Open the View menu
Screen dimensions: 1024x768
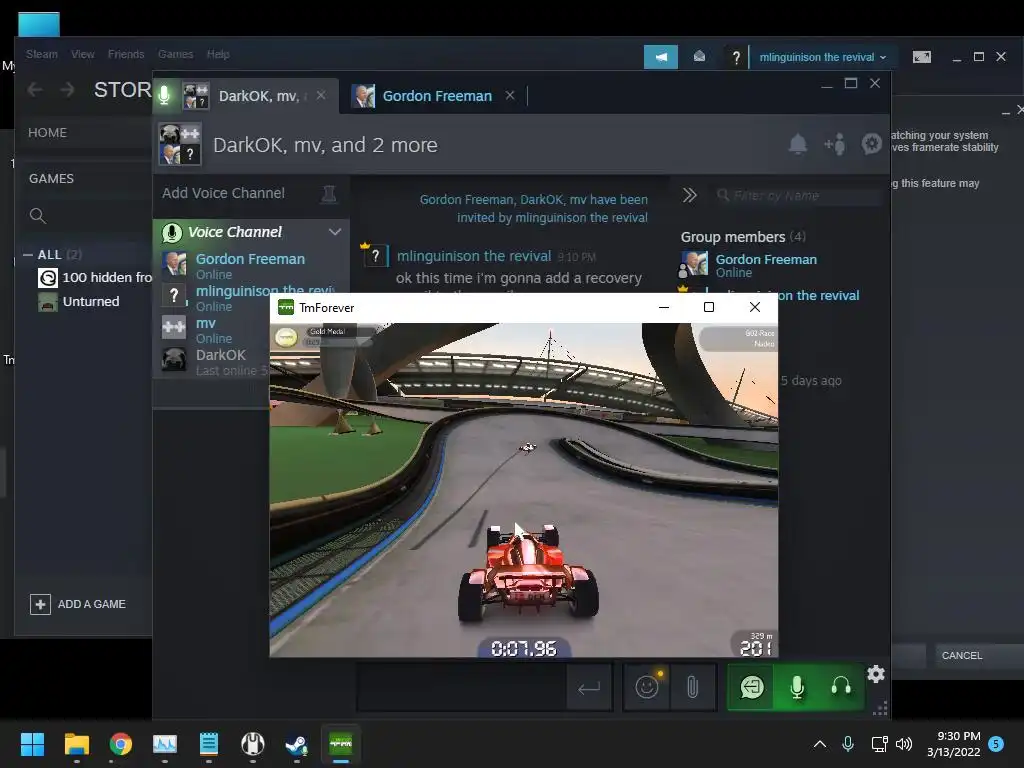click(x=82, y=54)
